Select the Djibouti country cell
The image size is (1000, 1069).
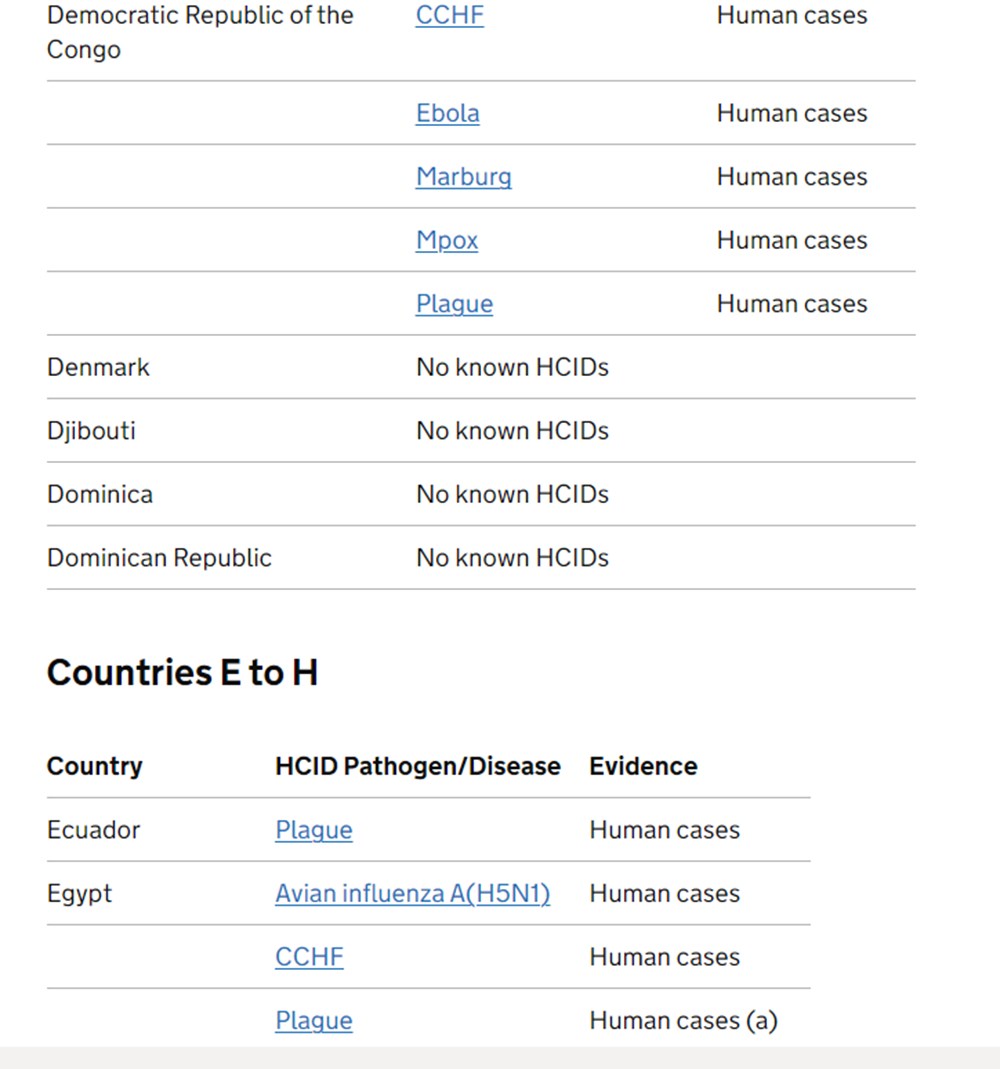(x=91, y=431)
